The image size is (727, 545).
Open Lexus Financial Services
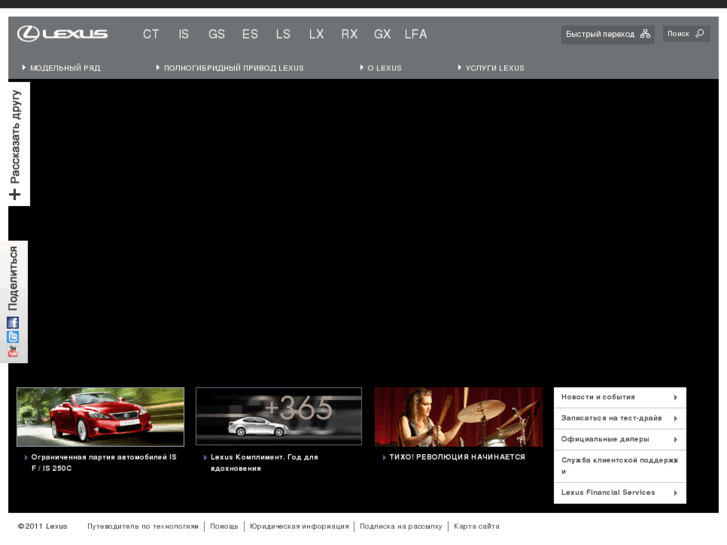pyautogui.click(x=620, y=493)
